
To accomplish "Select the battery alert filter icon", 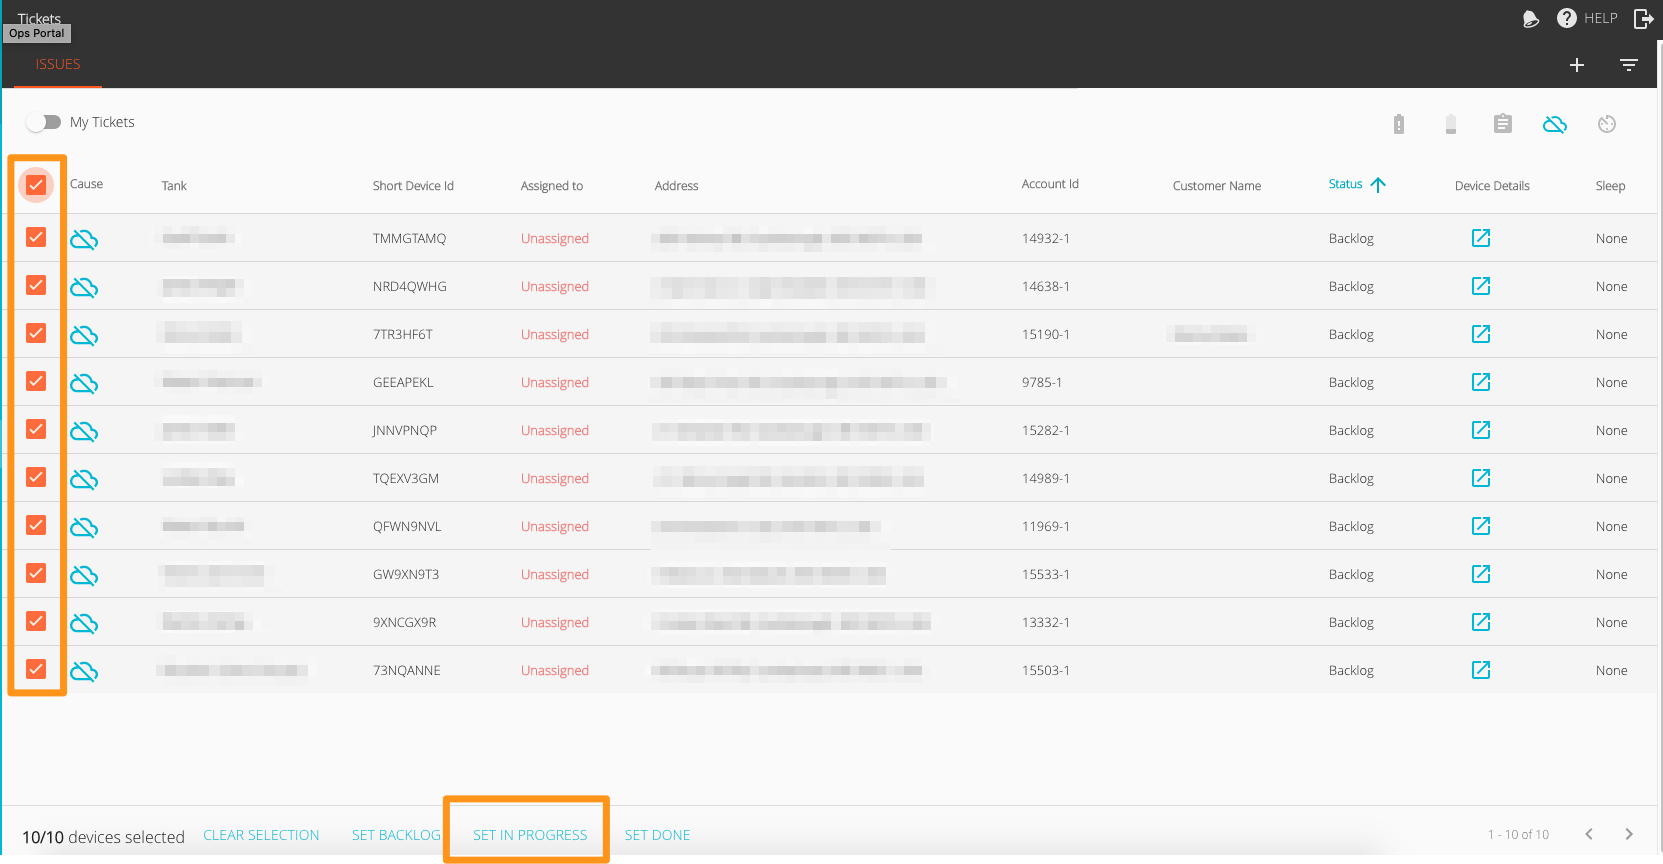I will pyautogui.click(x=1399, y=124).
